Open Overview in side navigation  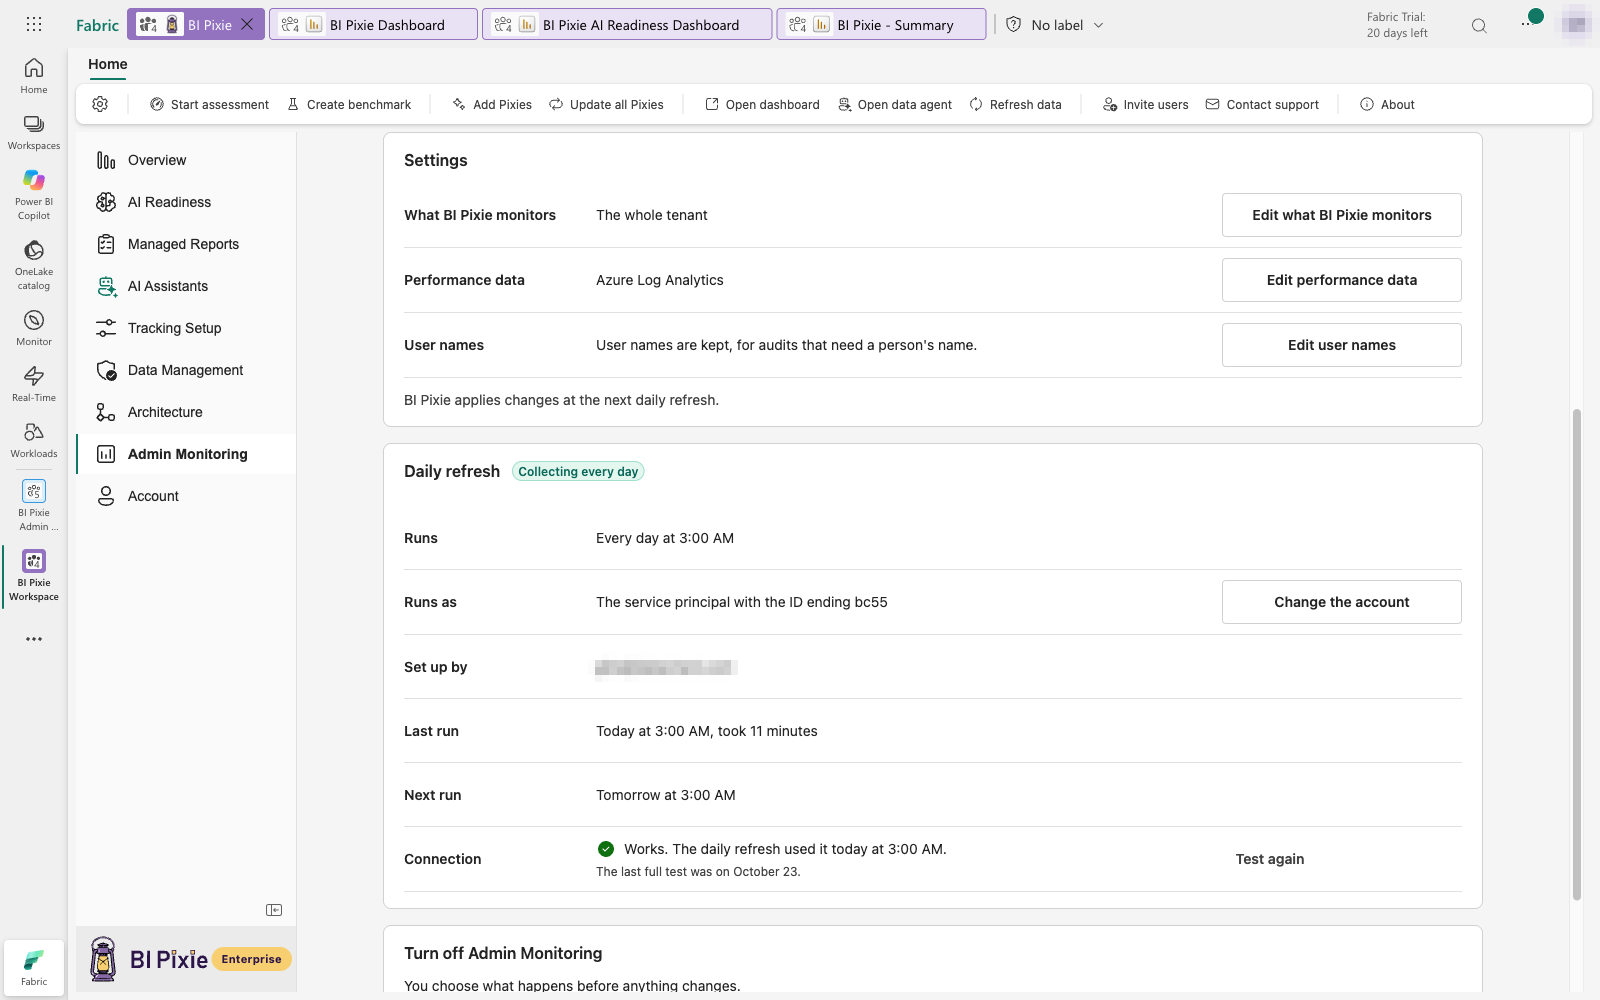tap(186, 160)
